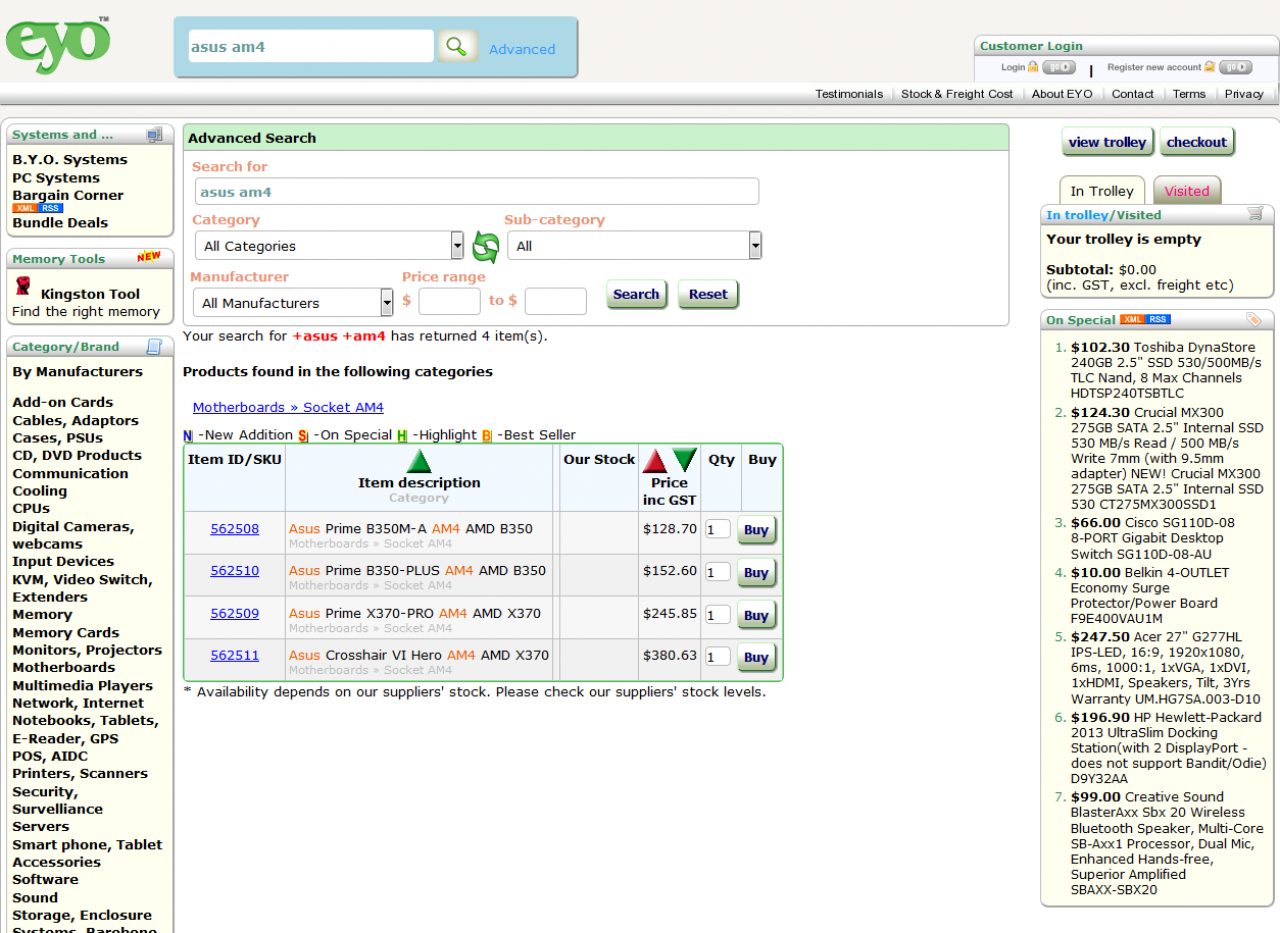Click the view trolley button

(1108, 142)
